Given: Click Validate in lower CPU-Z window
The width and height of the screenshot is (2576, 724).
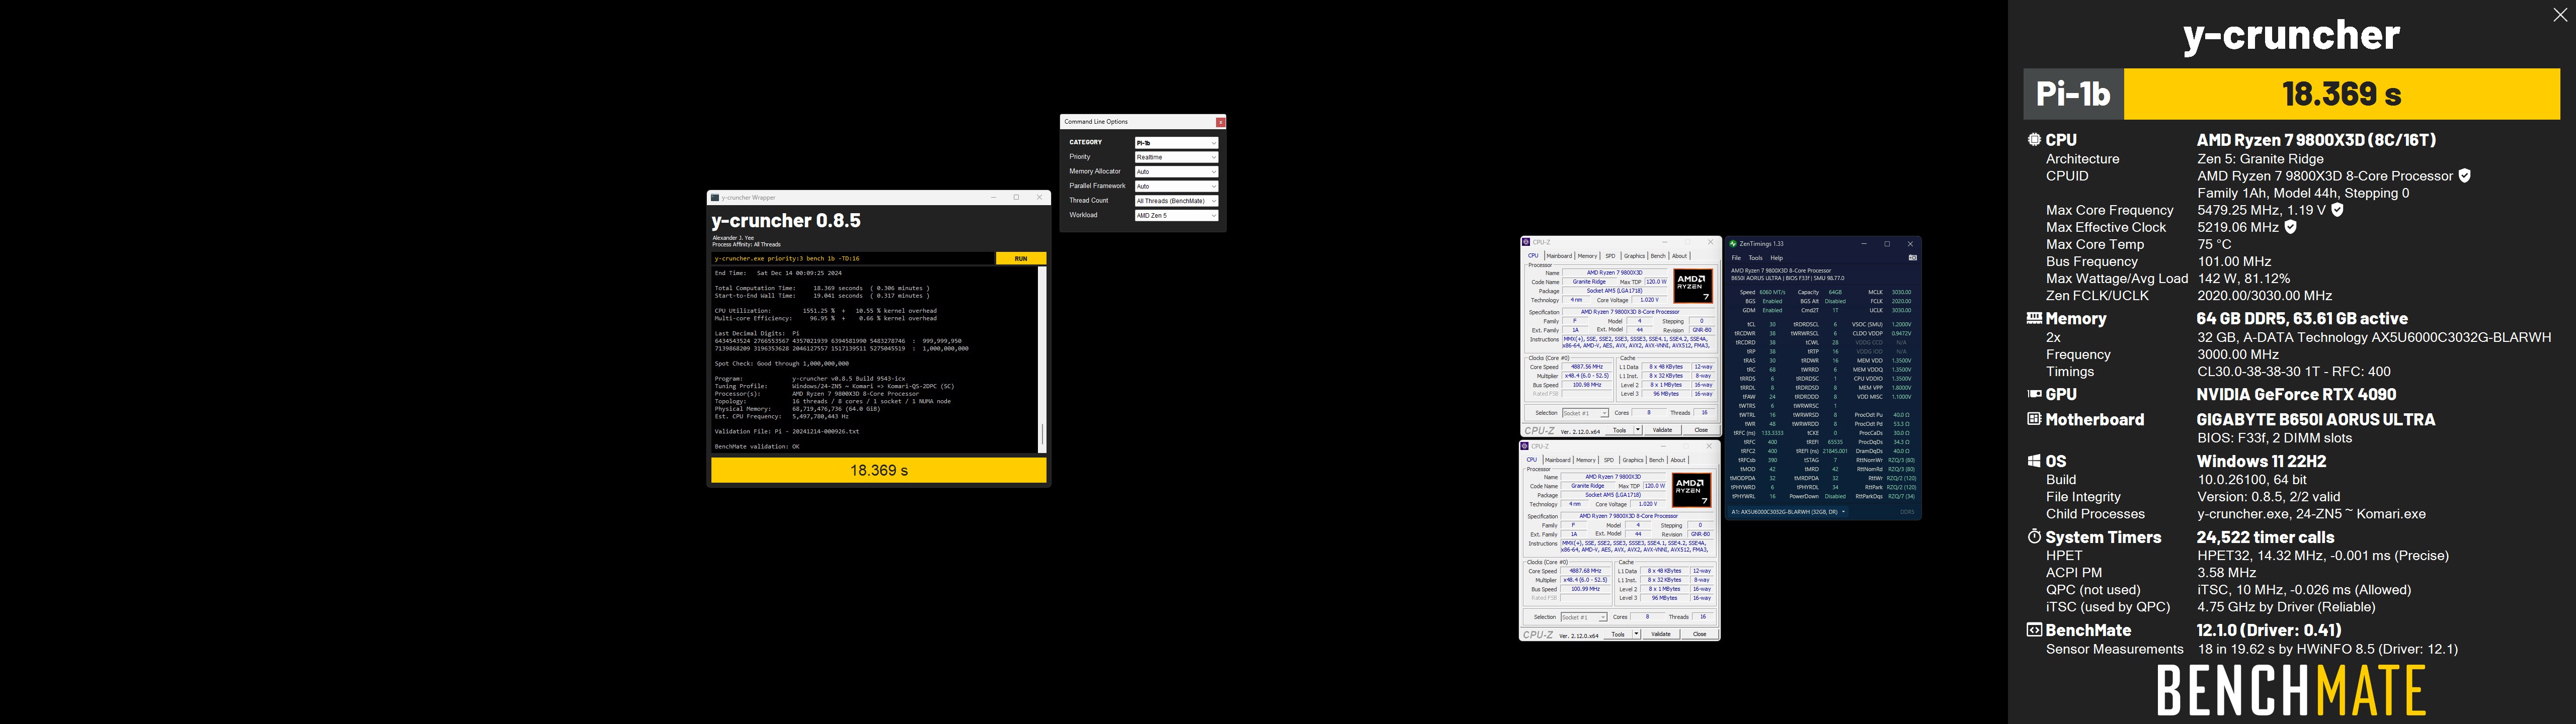Looking at the screenshot, I should [x=1661, y=634].
